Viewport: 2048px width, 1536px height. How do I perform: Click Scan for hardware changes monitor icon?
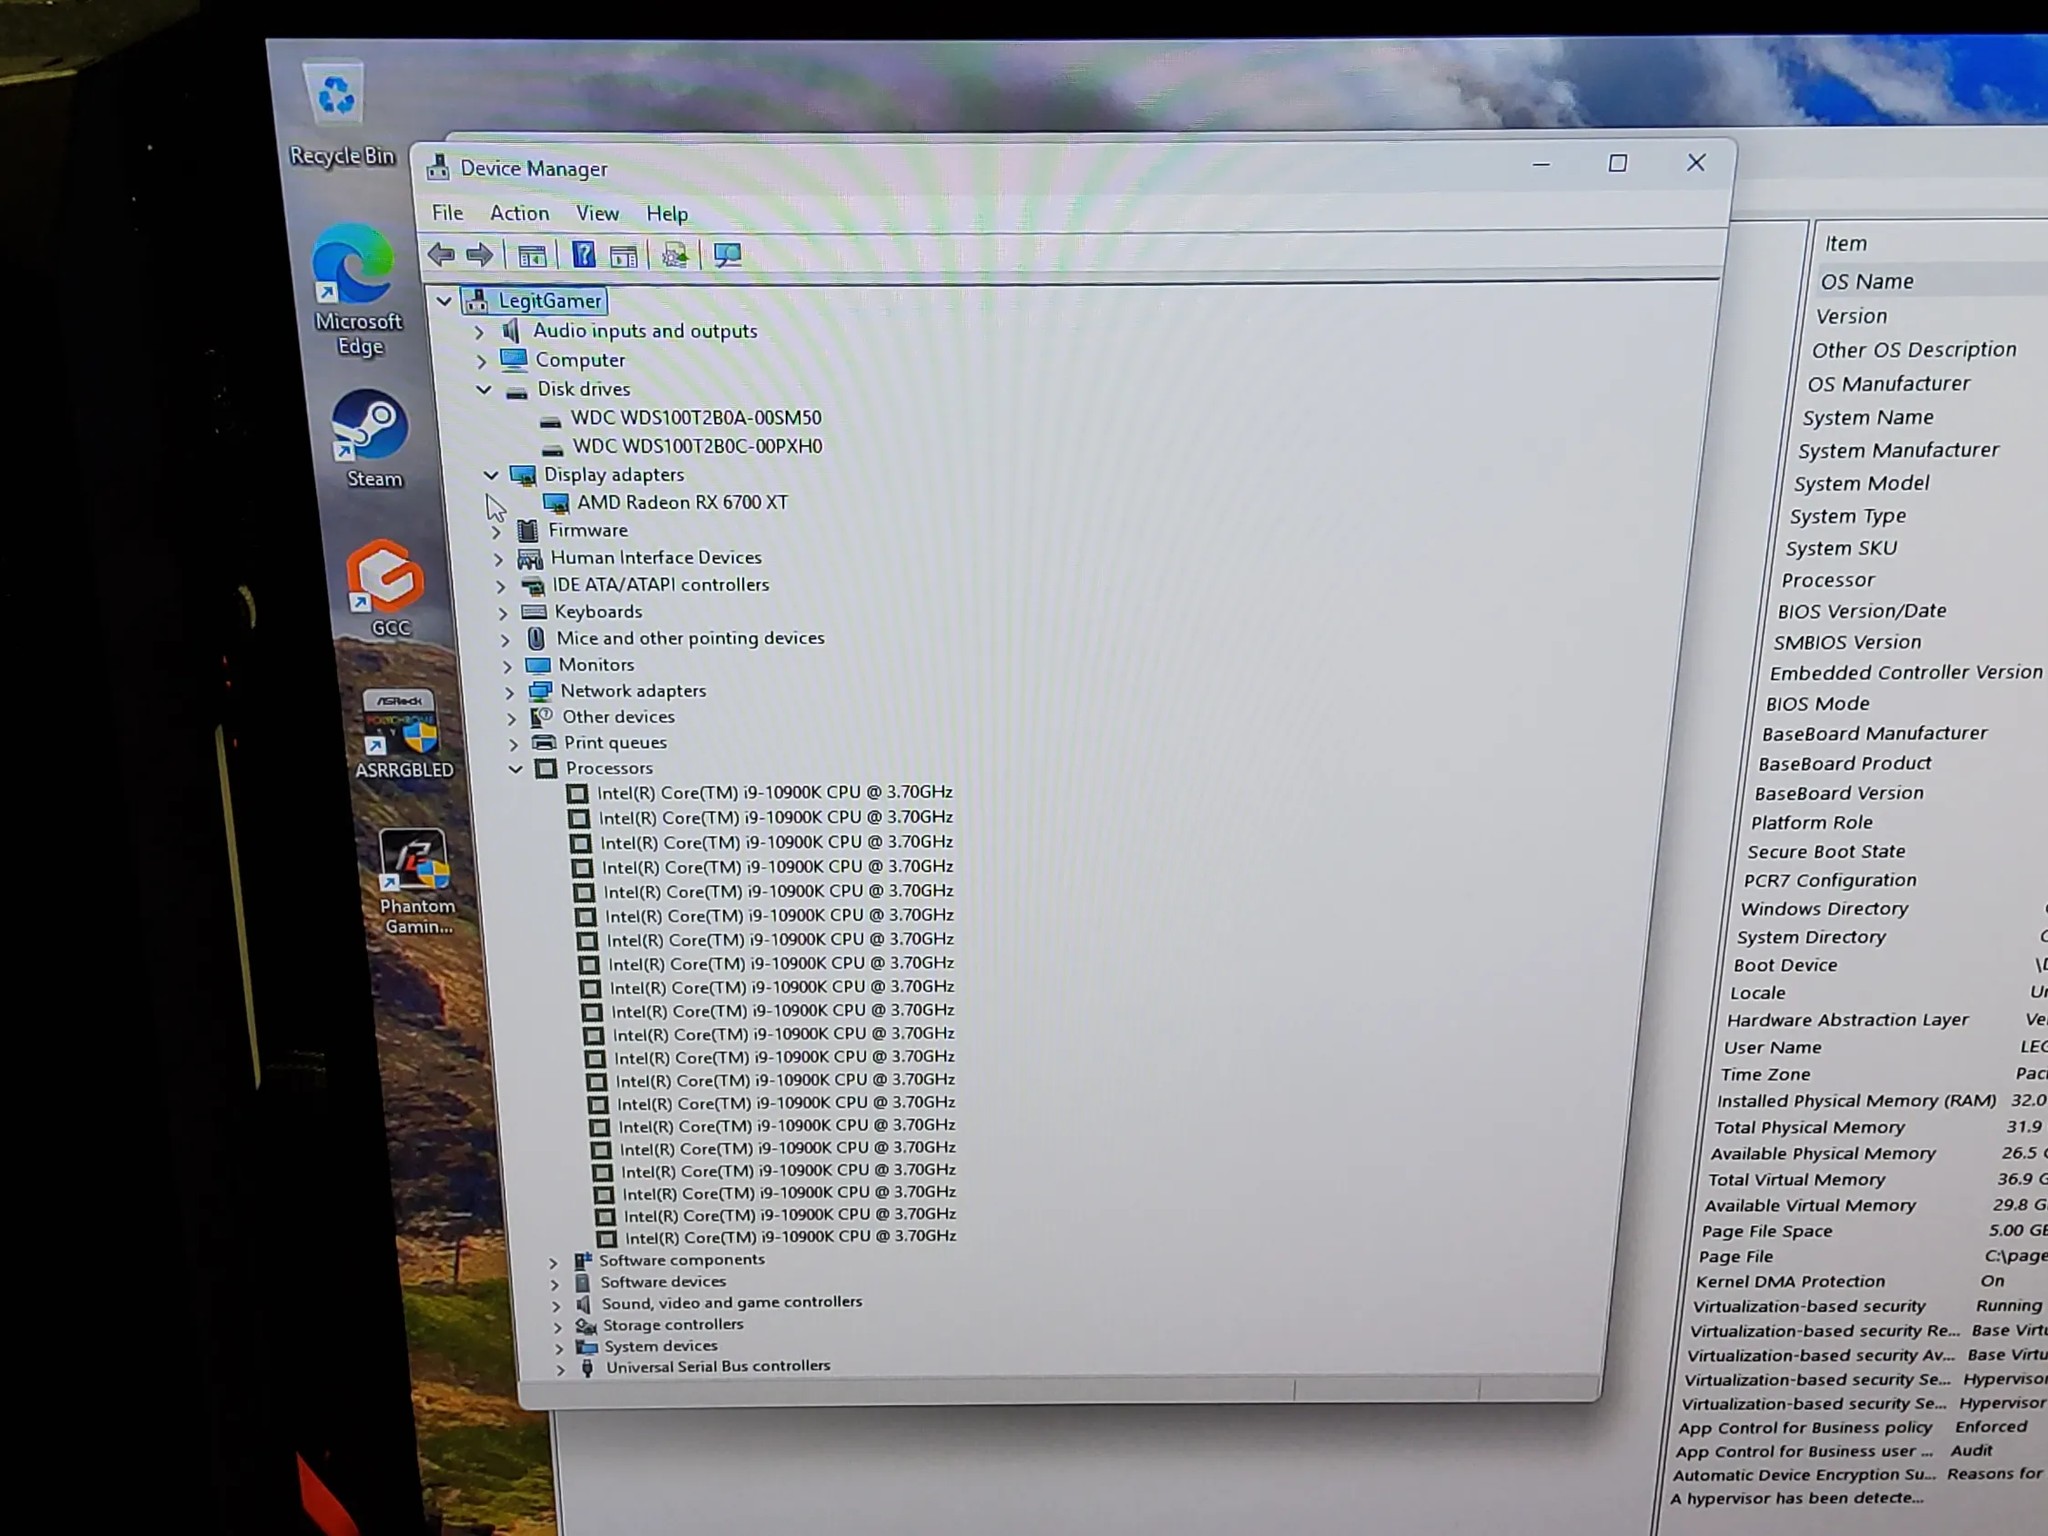click(727, 256)
